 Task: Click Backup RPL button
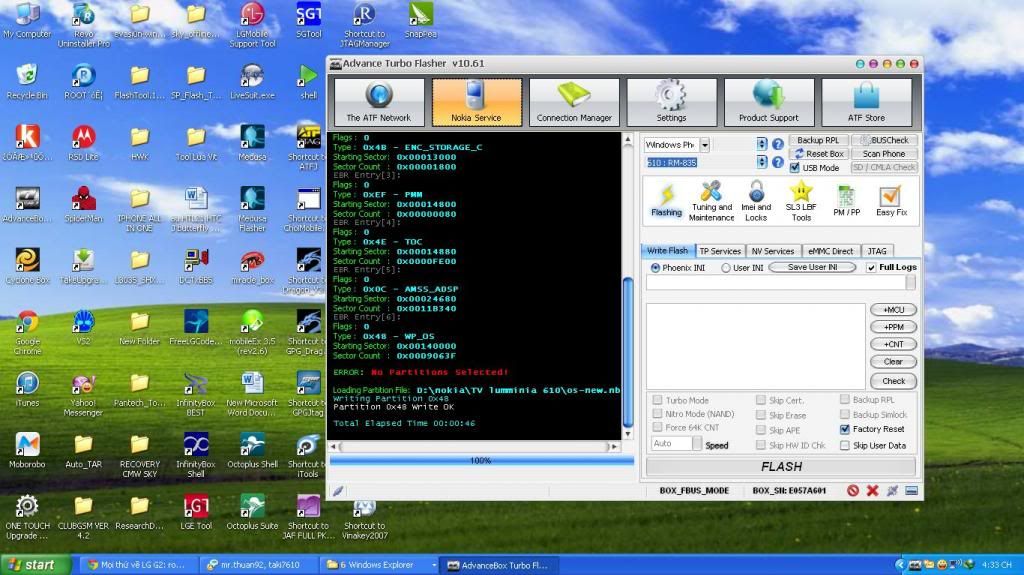click(x=818, y=140)
